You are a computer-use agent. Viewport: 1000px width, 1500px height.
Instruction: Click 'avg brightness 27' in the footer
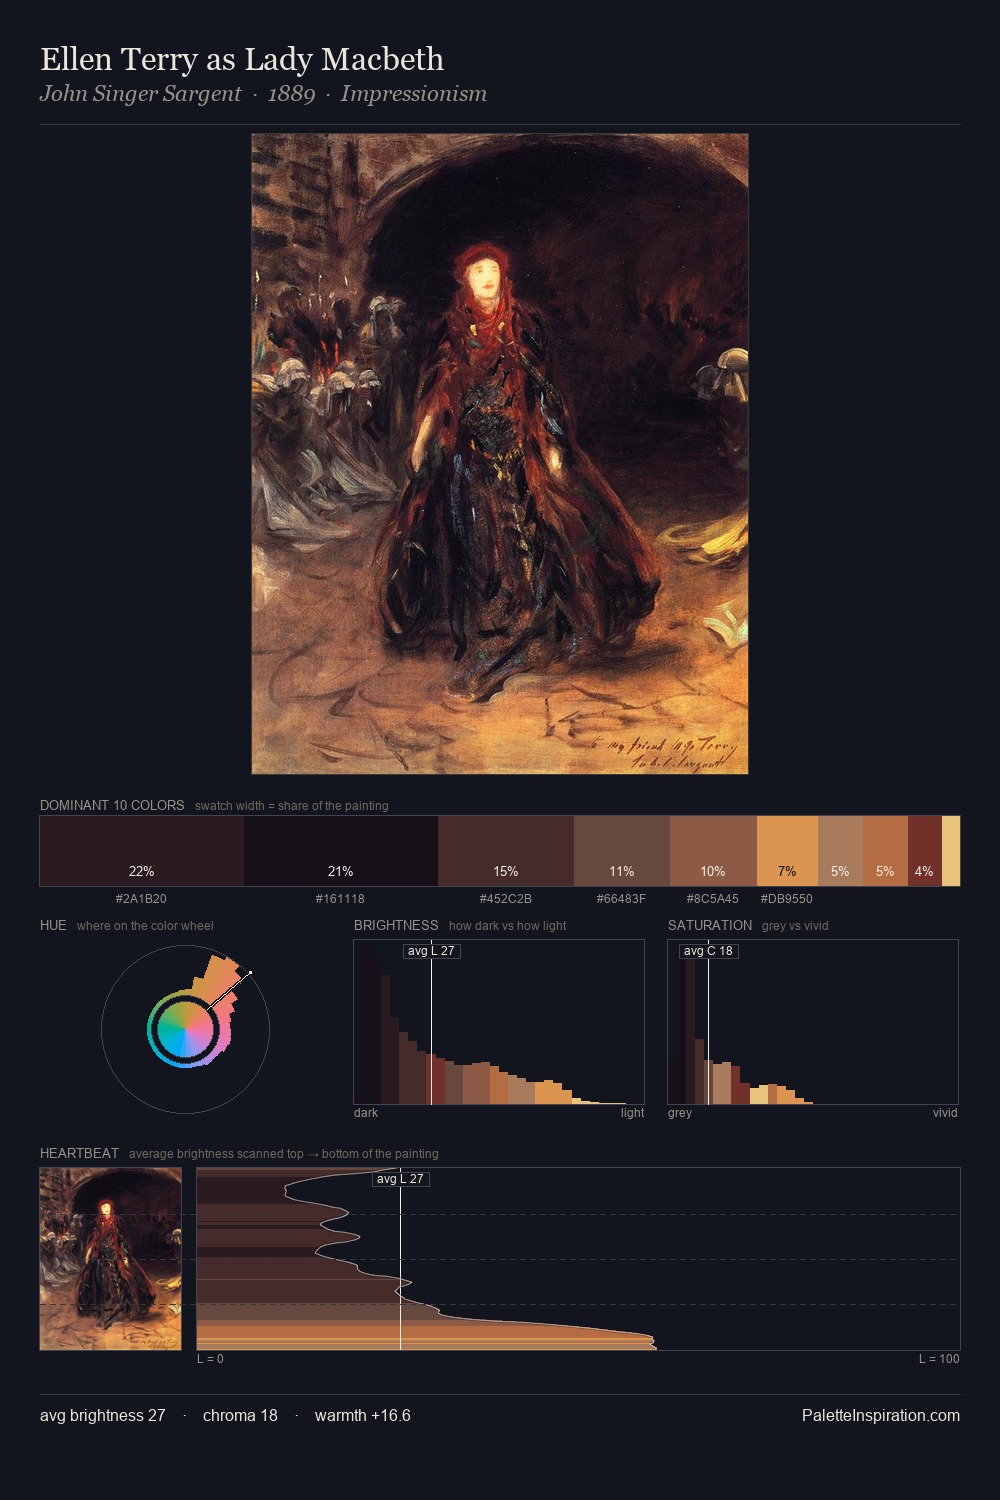tap(103, 1416)
